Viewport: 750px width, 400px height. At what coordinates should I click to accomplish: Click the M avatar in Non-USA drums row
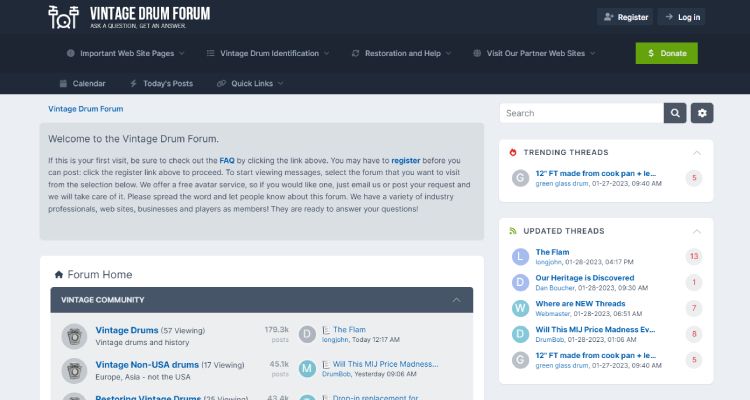[307, 369]
